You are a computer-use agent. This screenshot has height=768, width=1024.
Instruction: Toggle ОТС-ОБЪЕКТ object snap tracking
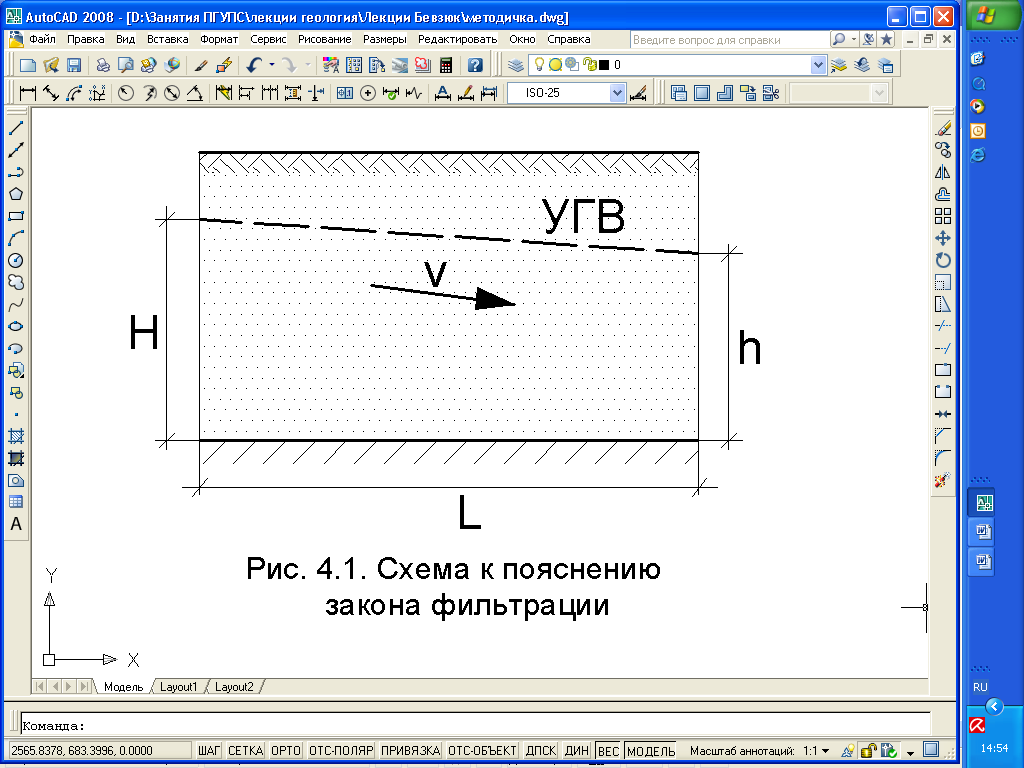(482, 751)
